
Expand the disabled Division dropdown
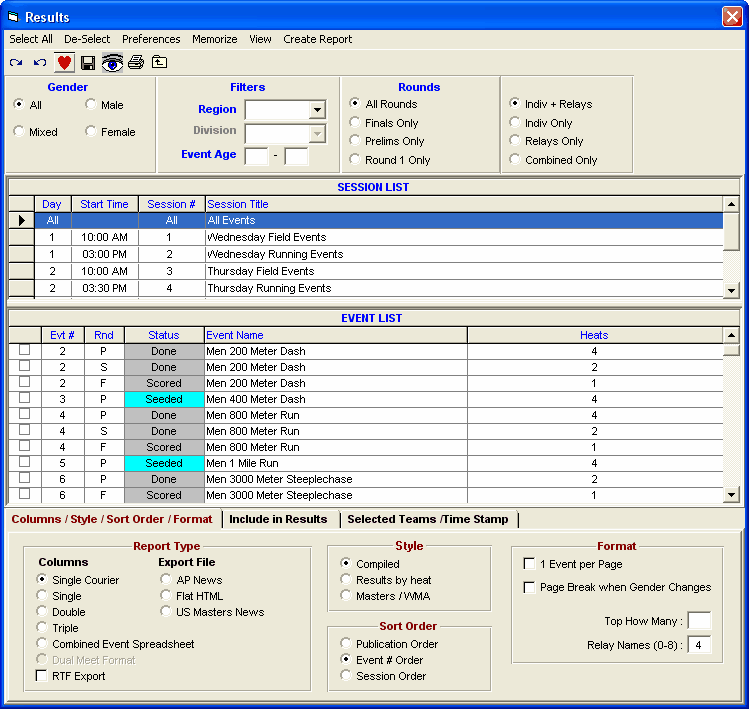317,134
